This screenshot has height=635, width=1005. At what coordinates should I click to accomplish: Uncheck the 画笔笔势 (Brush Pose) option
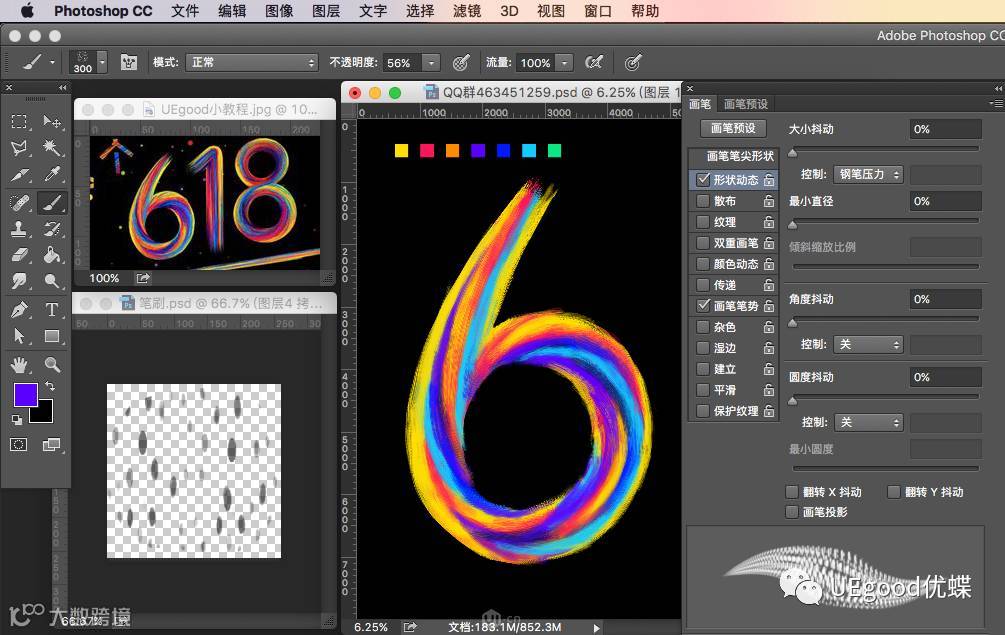point(703,306)
